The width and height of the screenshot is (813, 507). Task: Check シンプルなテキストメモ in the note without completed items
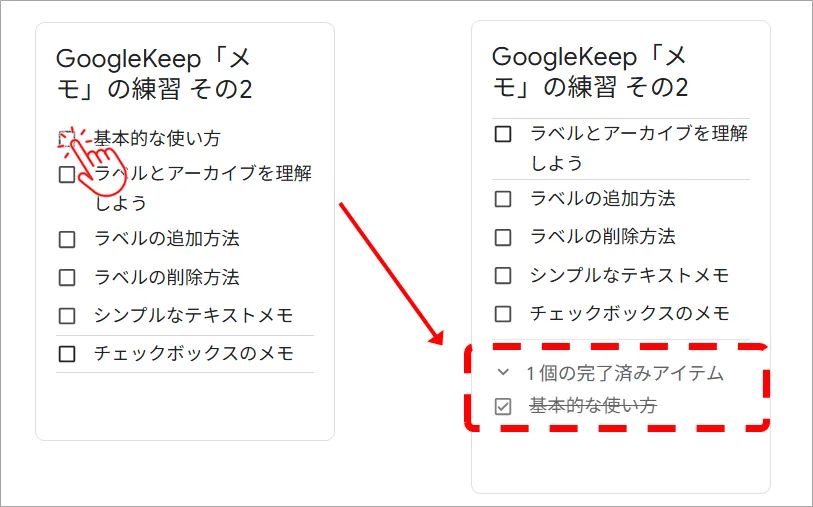tap(67, 316)
